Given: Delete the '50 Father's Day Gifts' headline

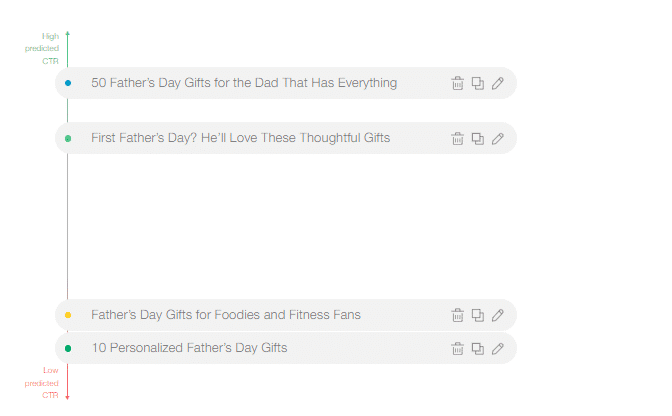Looking at the screenshot, I should 457,83.
